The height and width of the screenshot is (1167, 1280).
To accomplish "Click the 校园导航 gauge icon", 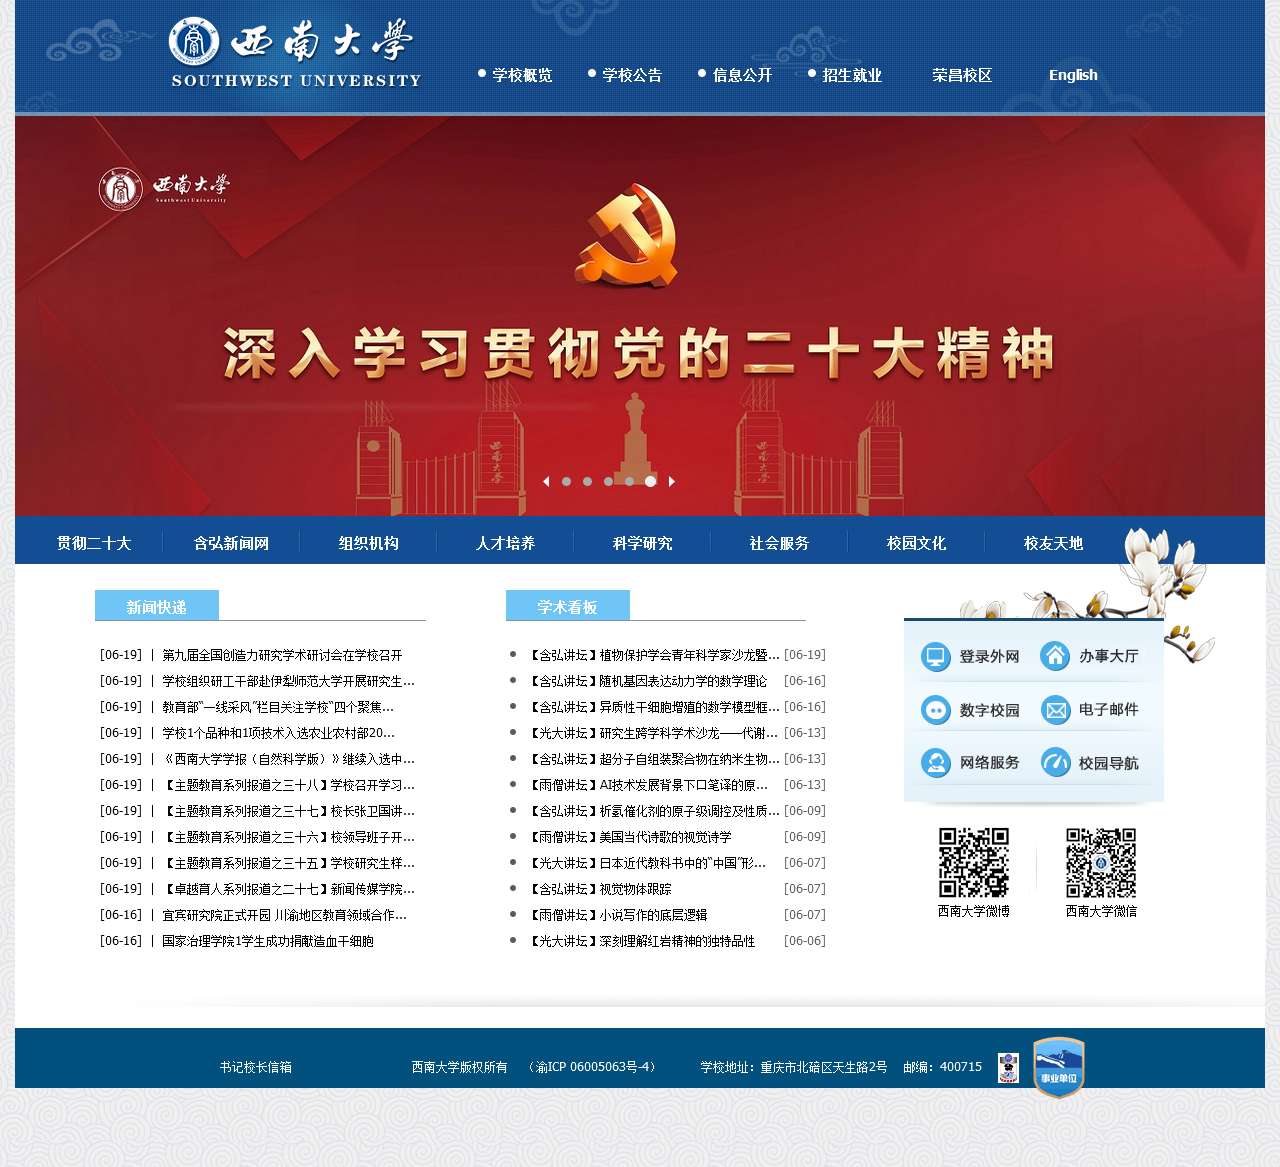I will pyautogui.click(x=1055, y=763).
